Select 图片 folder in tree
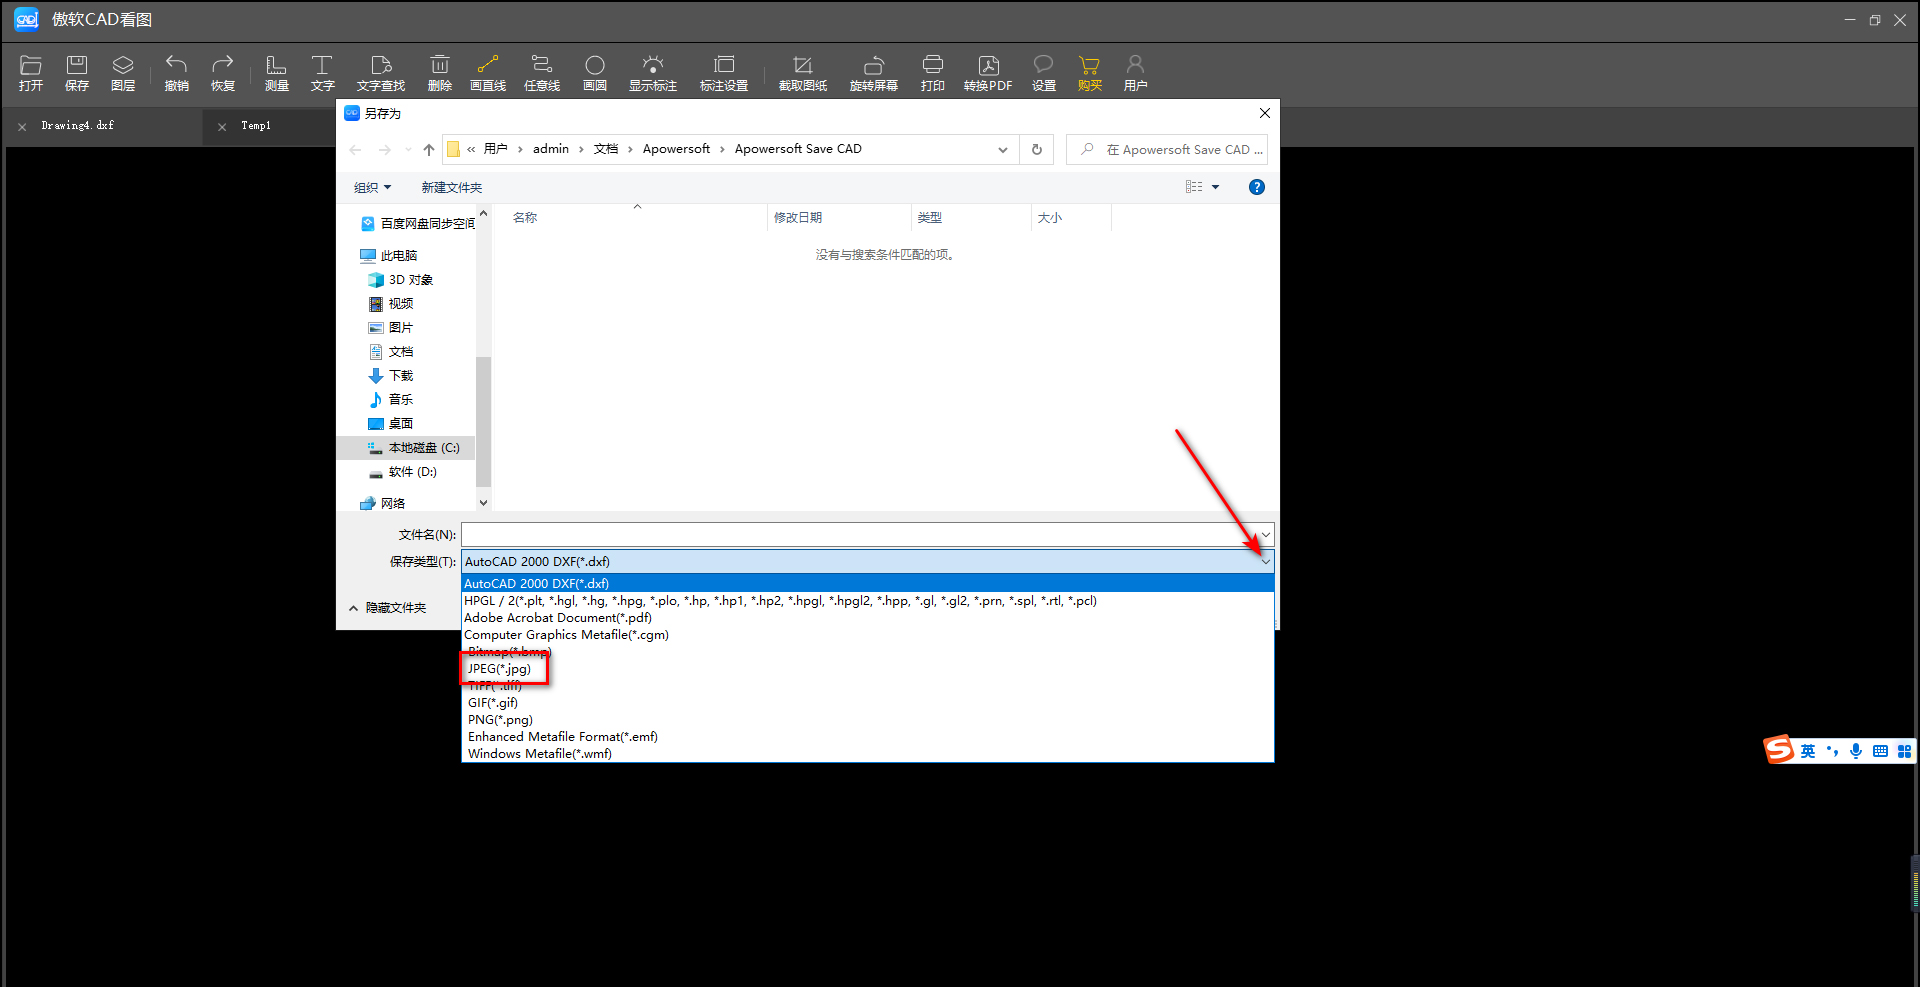Screen dimensions: 1920x987 391,328
